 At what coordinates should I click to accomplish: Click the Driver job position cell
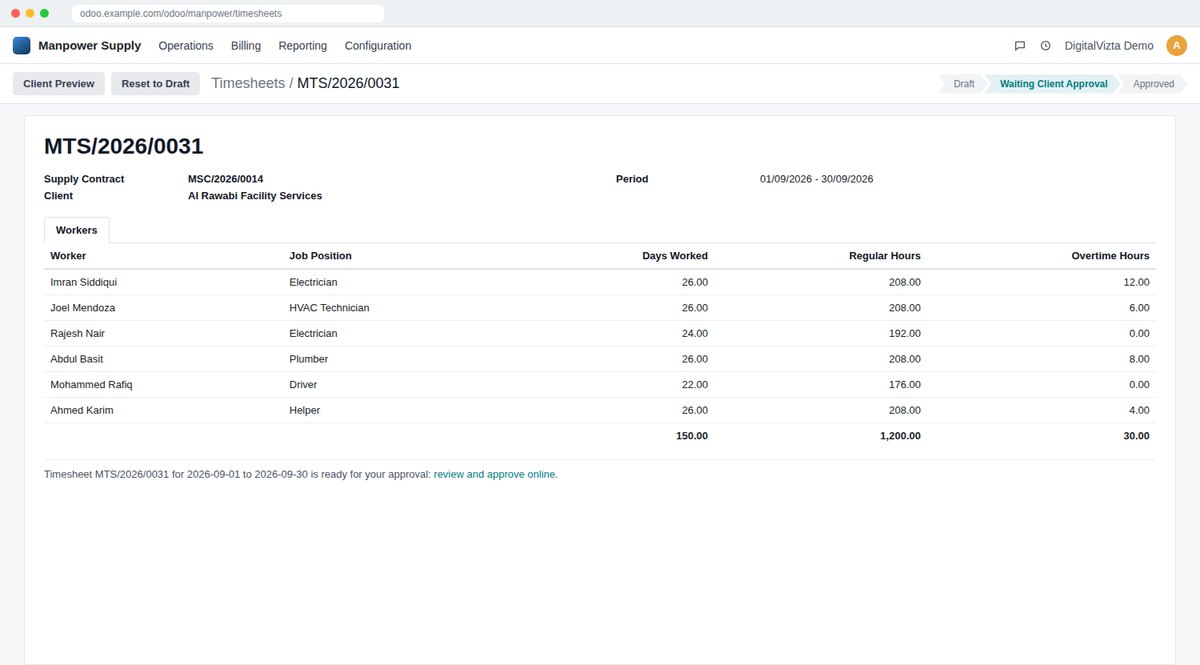pyautogui.click(x=303, y=385)
